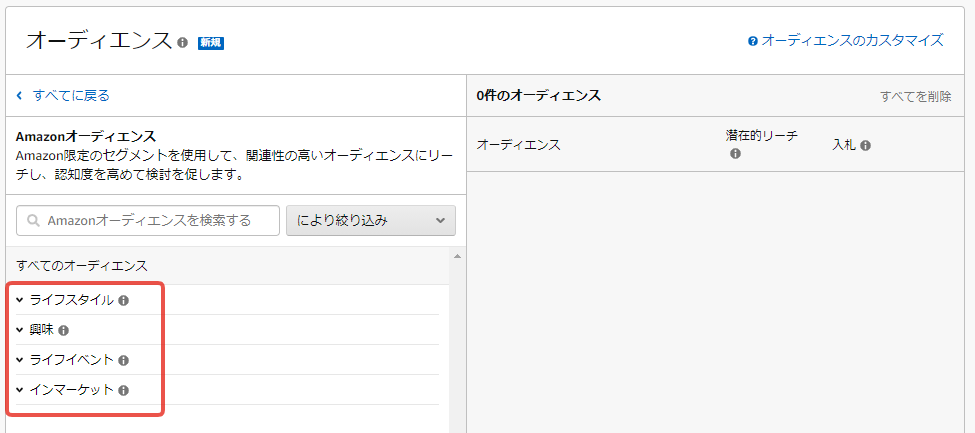The height and width of the screenshot is (433, 975).
Task: Open the により絞り込み filter dropdown
Action: [370, 221]
